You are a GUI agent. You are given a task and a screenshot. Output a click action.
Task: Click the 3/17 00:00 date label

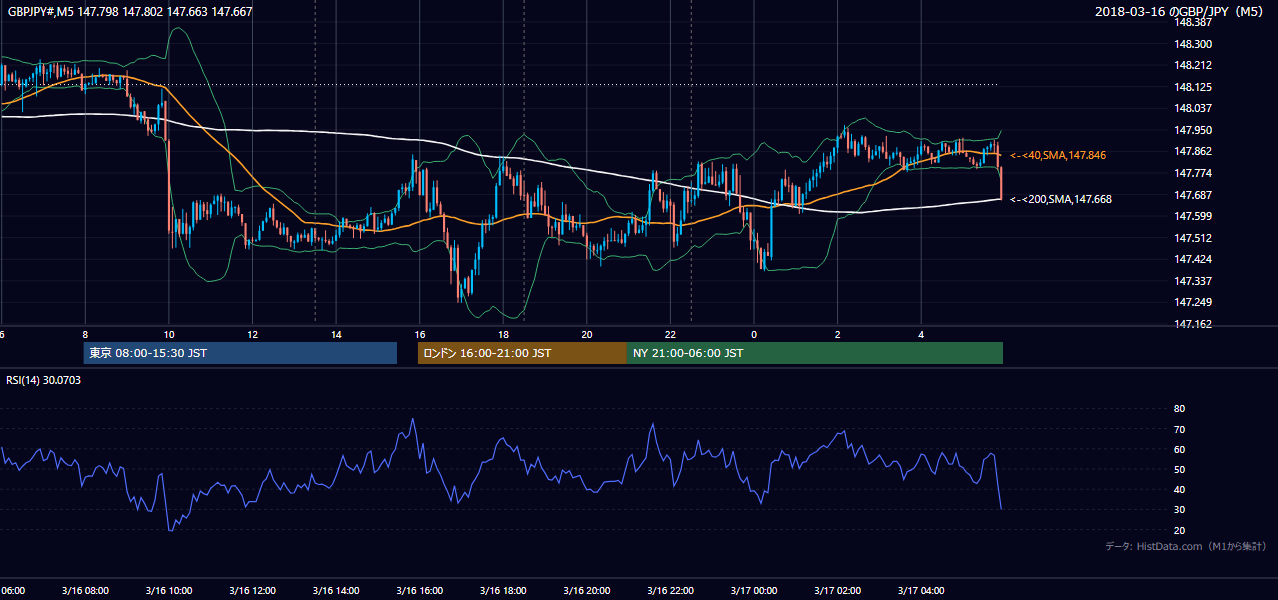pos(754,590)
